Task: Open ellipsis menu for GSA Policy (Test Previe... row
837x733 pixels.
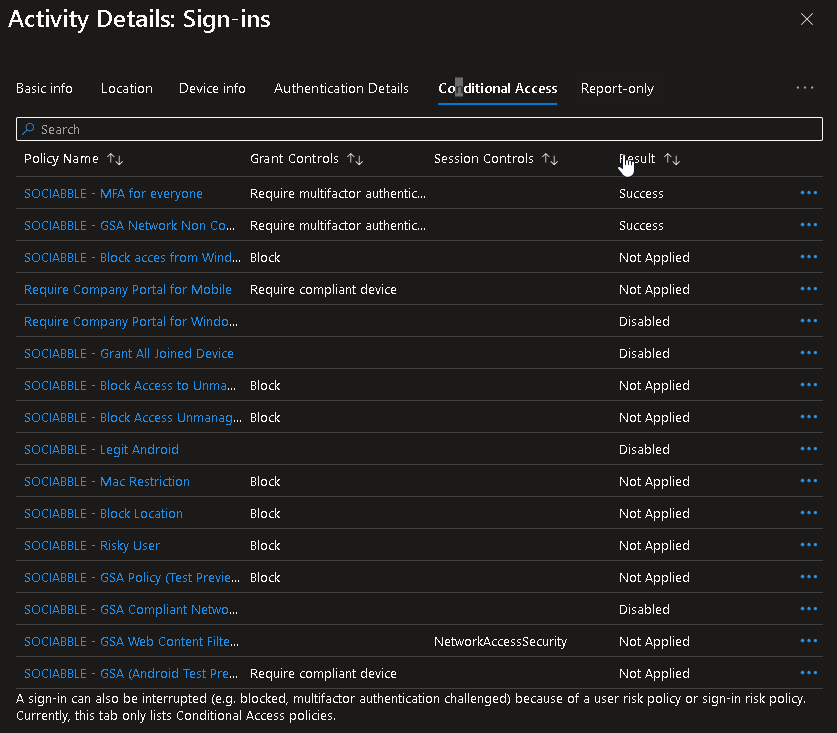Action: pos(809,577)
